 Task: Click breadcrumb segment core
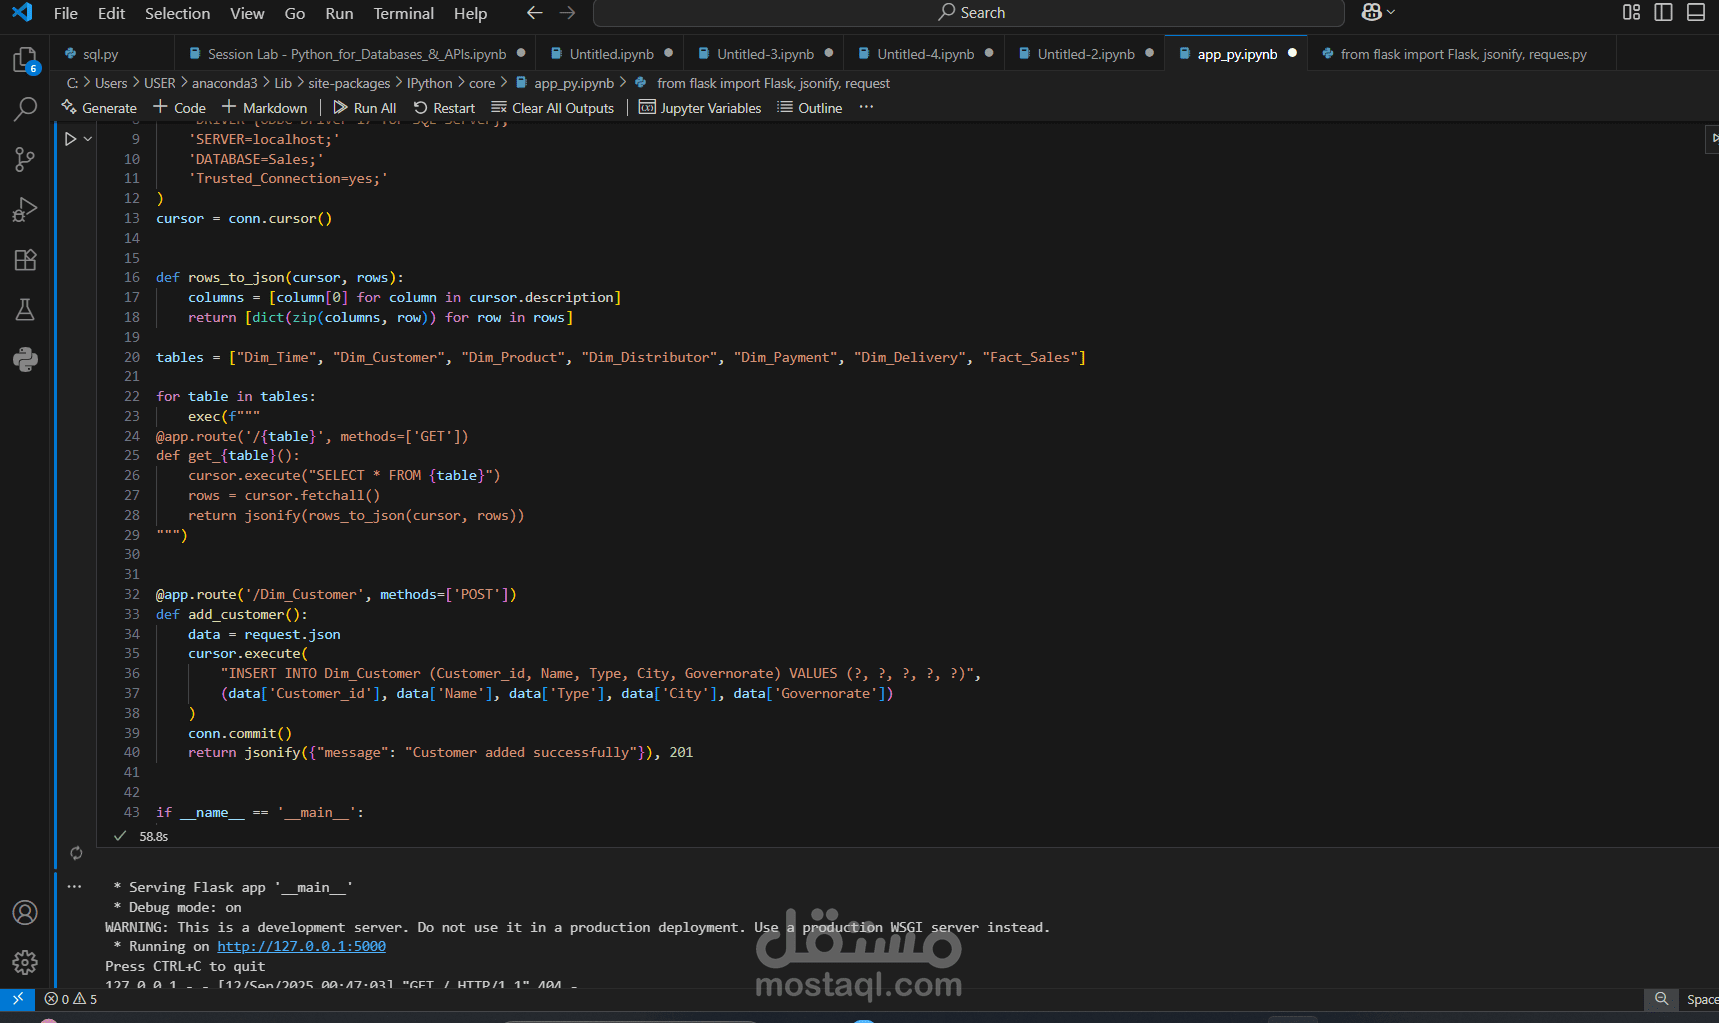tap(482, 83)
